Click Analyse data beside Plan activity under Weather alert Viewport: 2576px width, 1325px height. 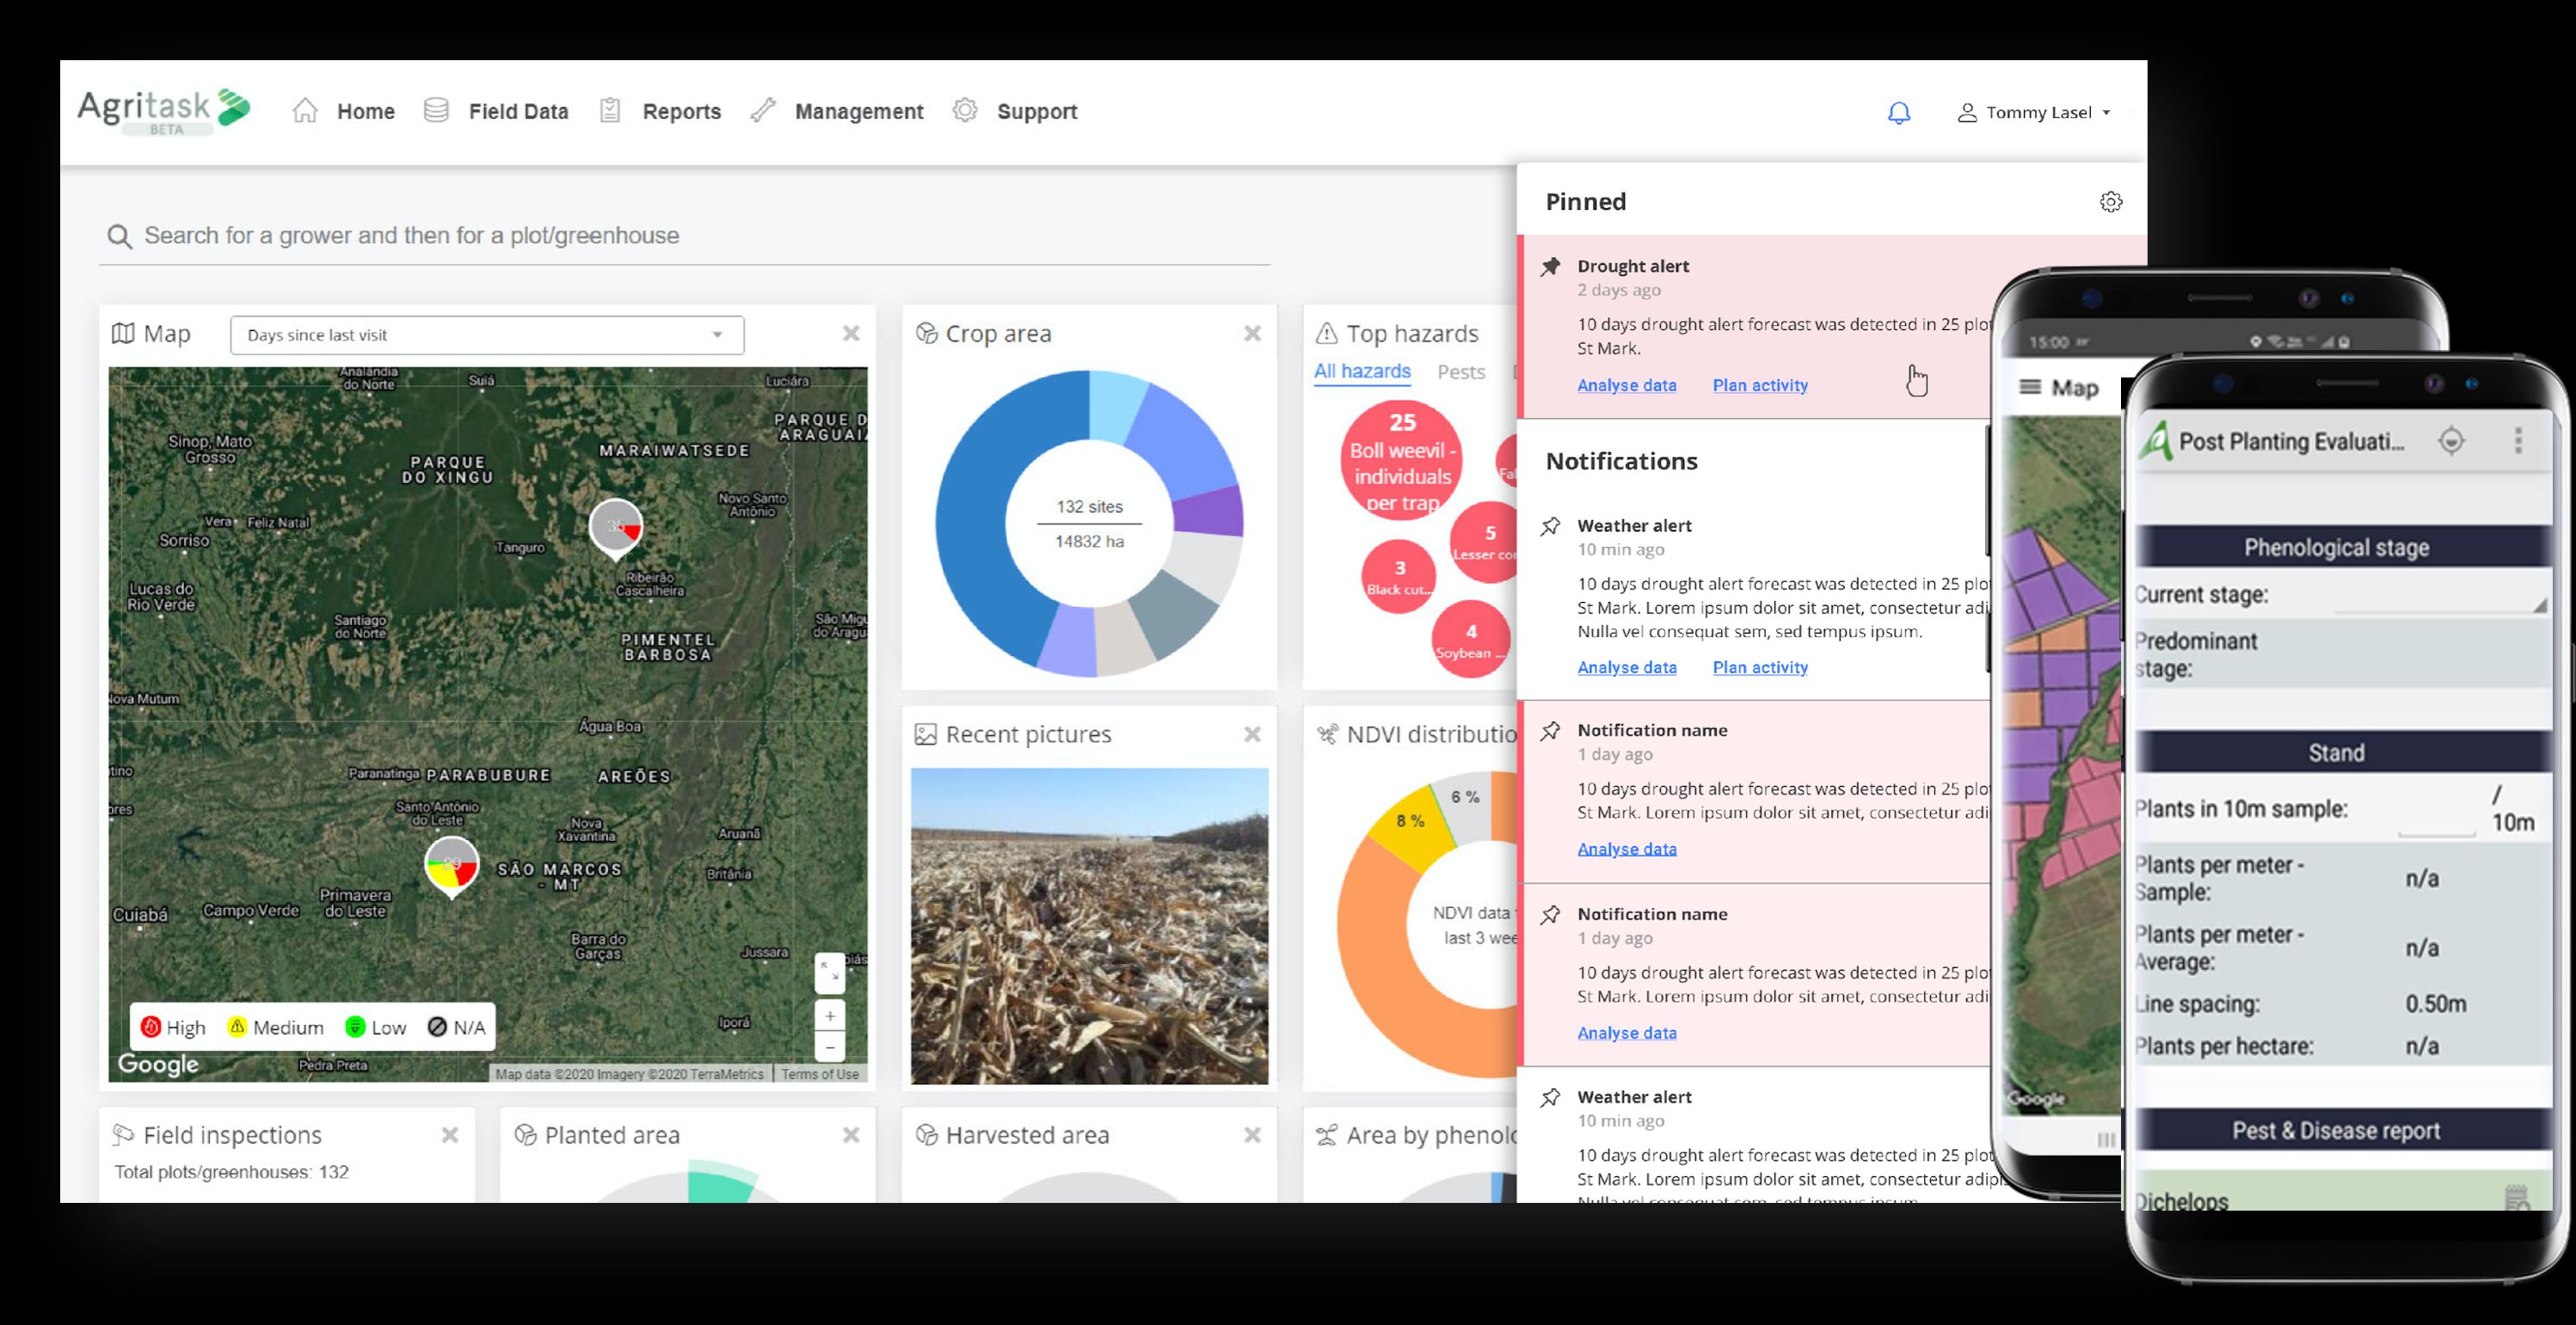click(1627, 667)
